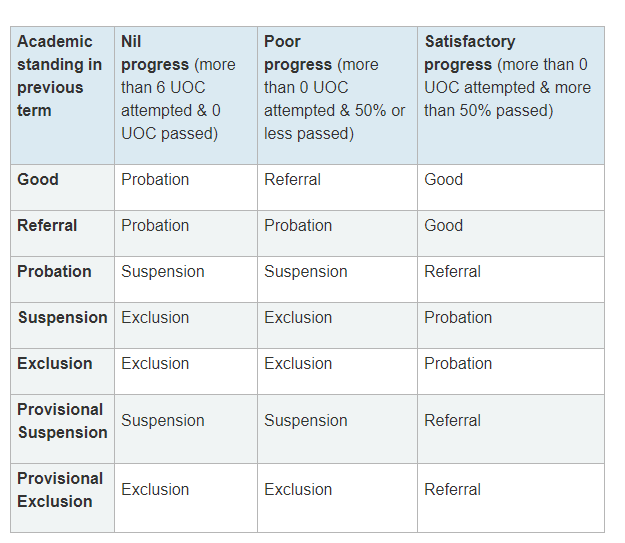Viewport: 625px width, 543px height.
Task: Click Satisfactory progress cell in Provisional Exclusion row
Action: [453, 490]
